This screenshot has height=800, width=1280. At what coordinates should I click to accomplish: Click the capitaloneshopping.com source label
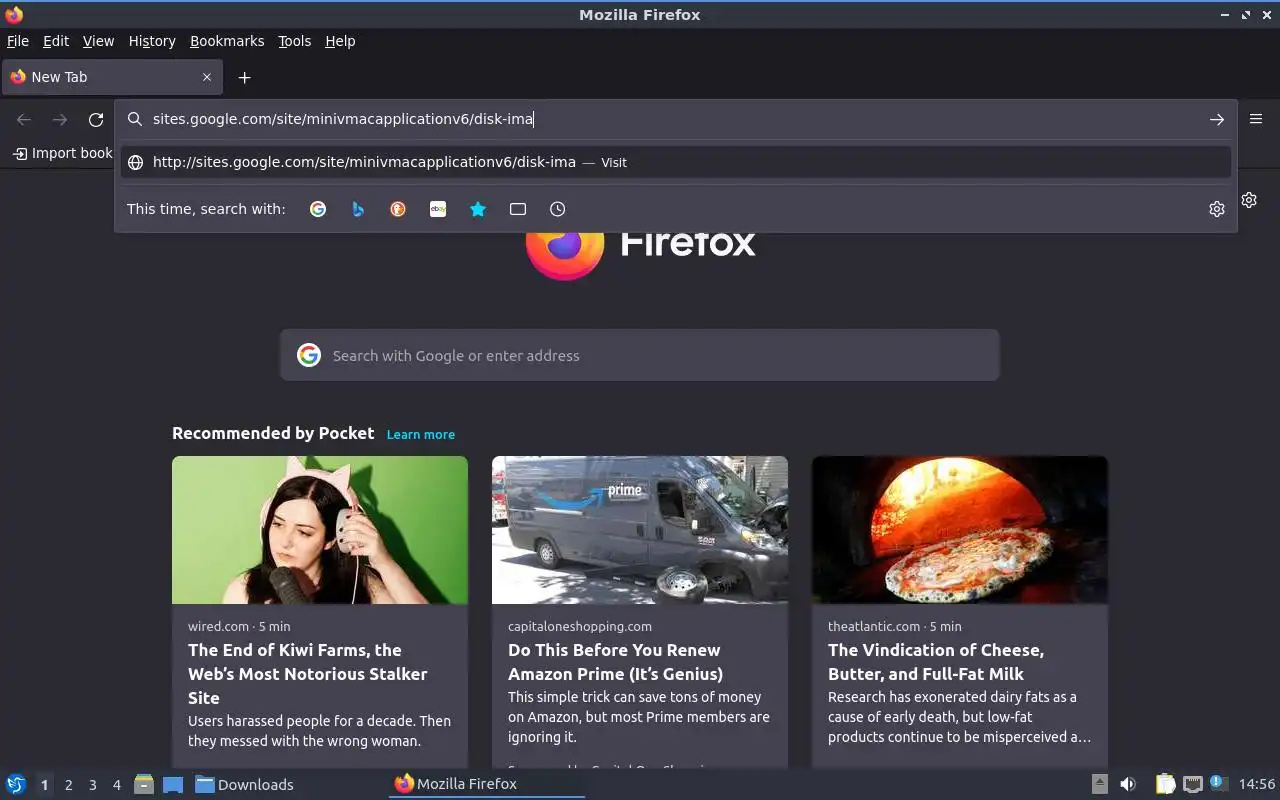coord(580,626)
